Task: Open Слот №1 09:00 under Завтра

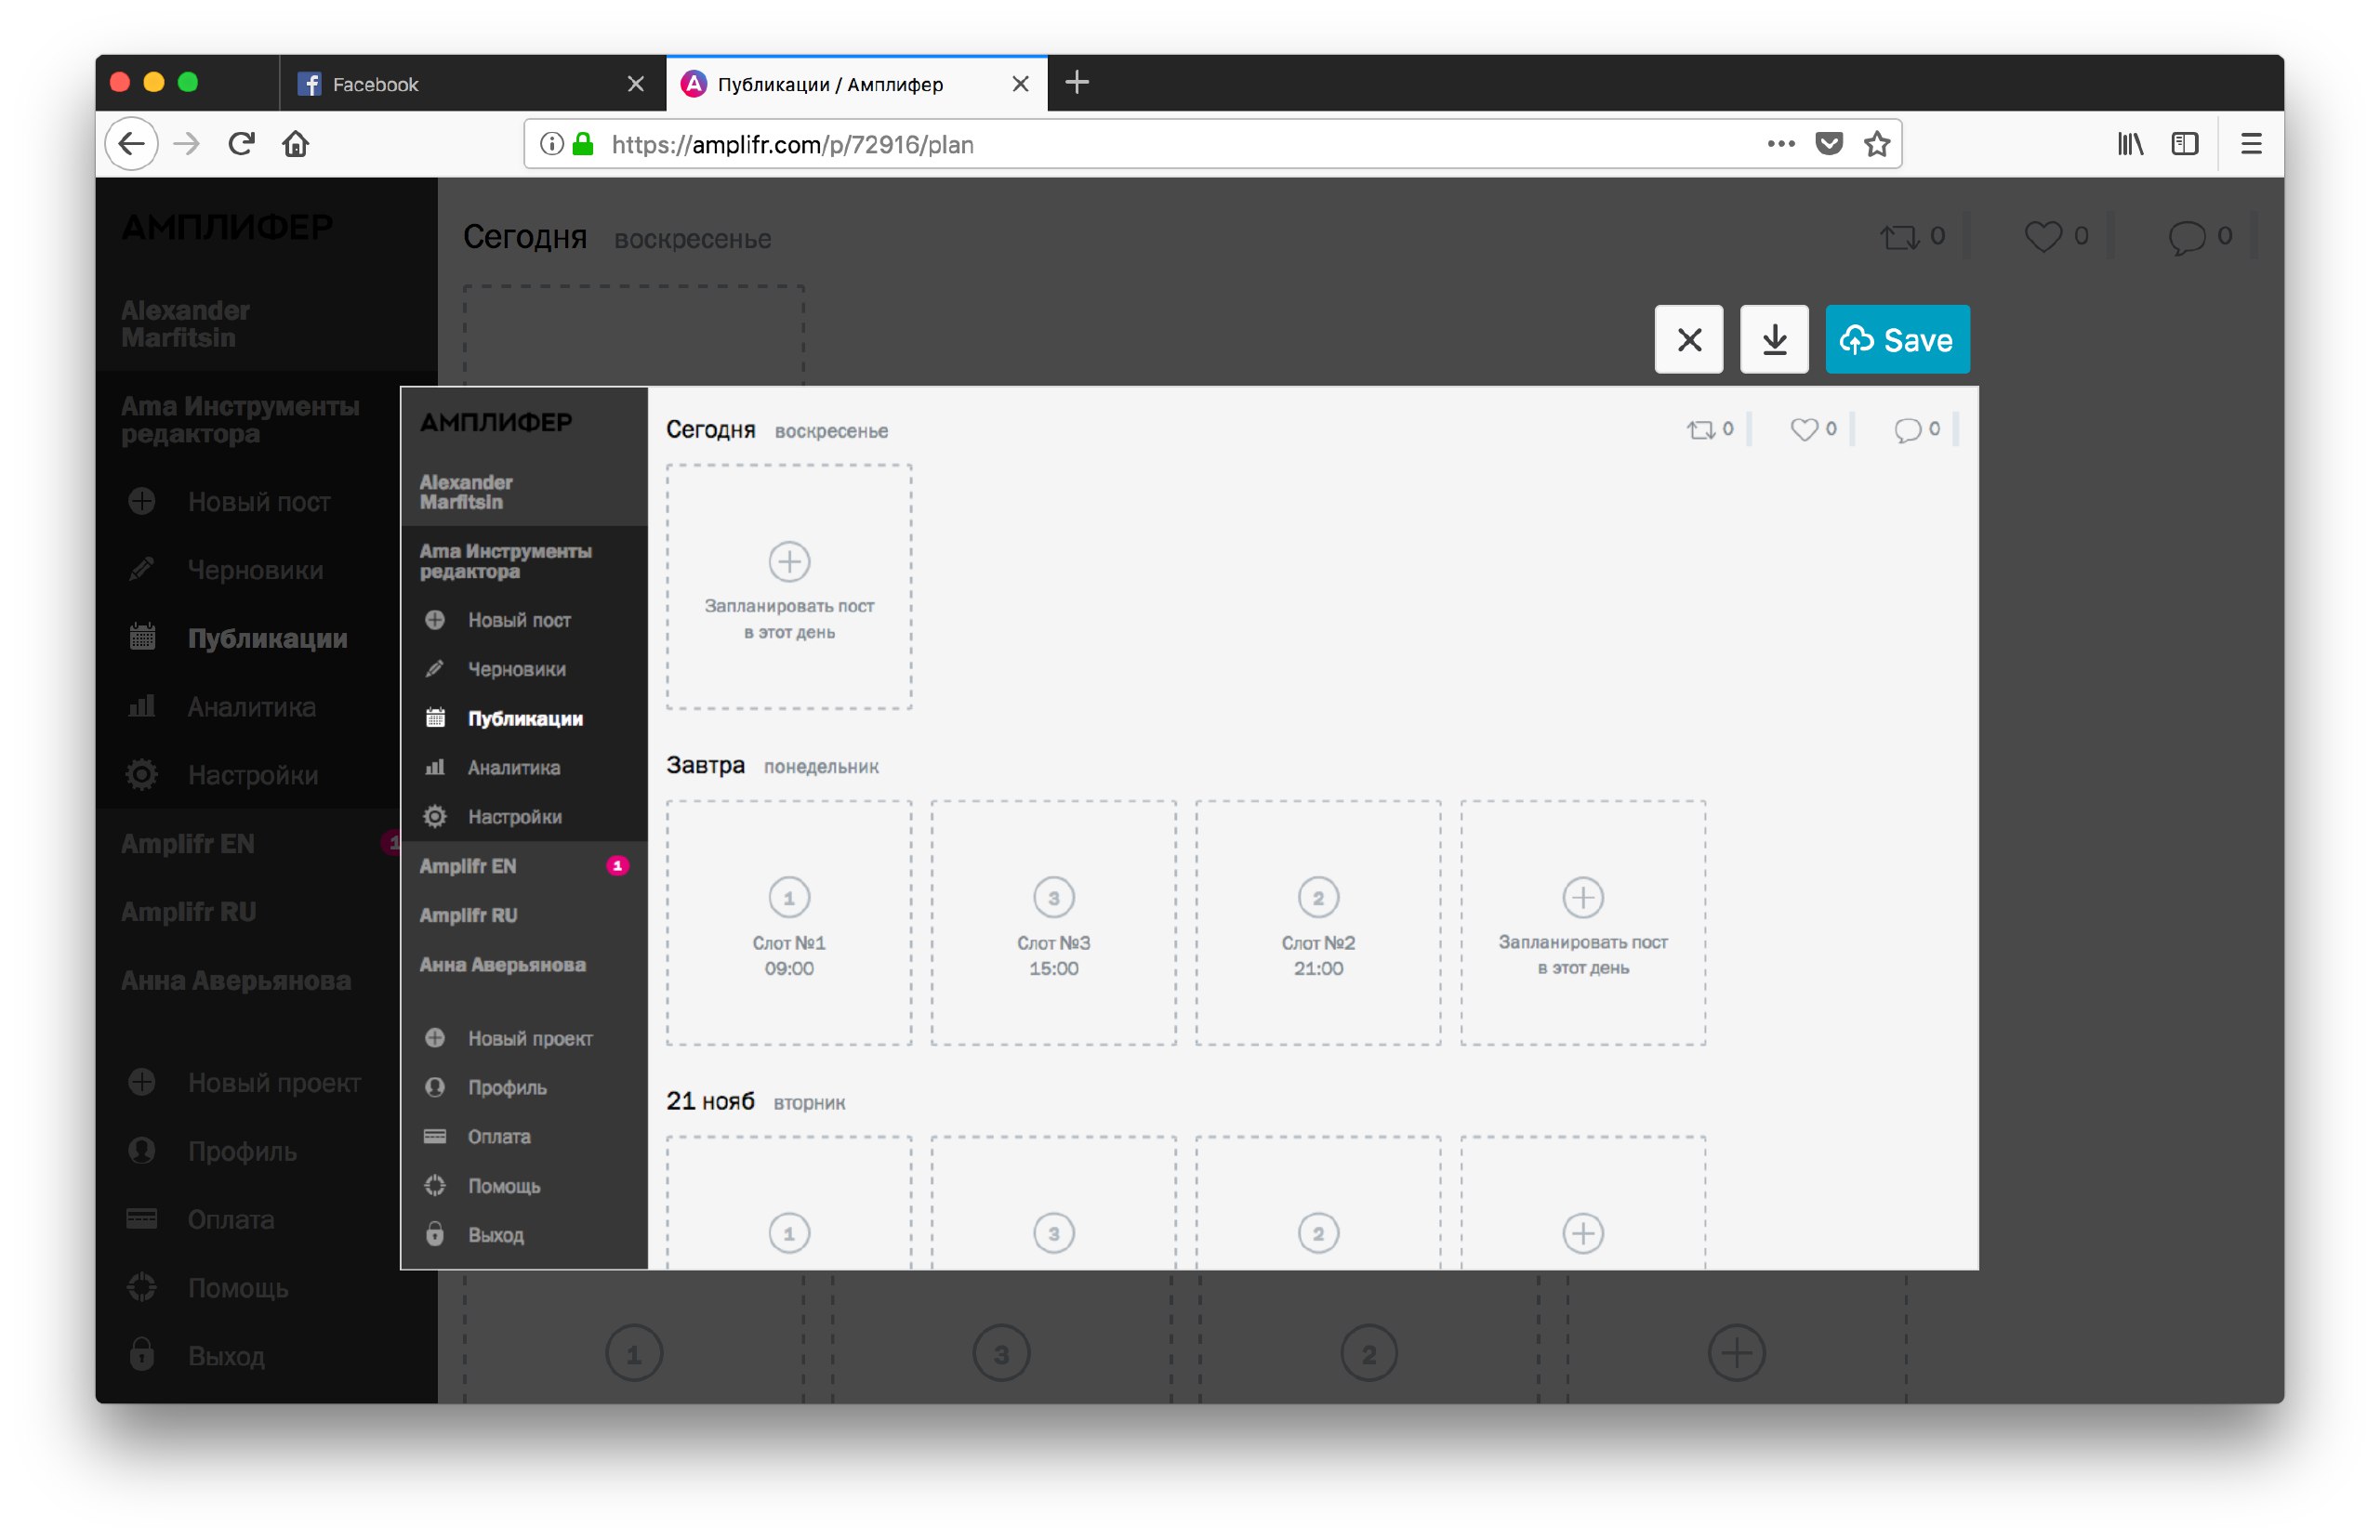Action: click(x=789, y=923)
